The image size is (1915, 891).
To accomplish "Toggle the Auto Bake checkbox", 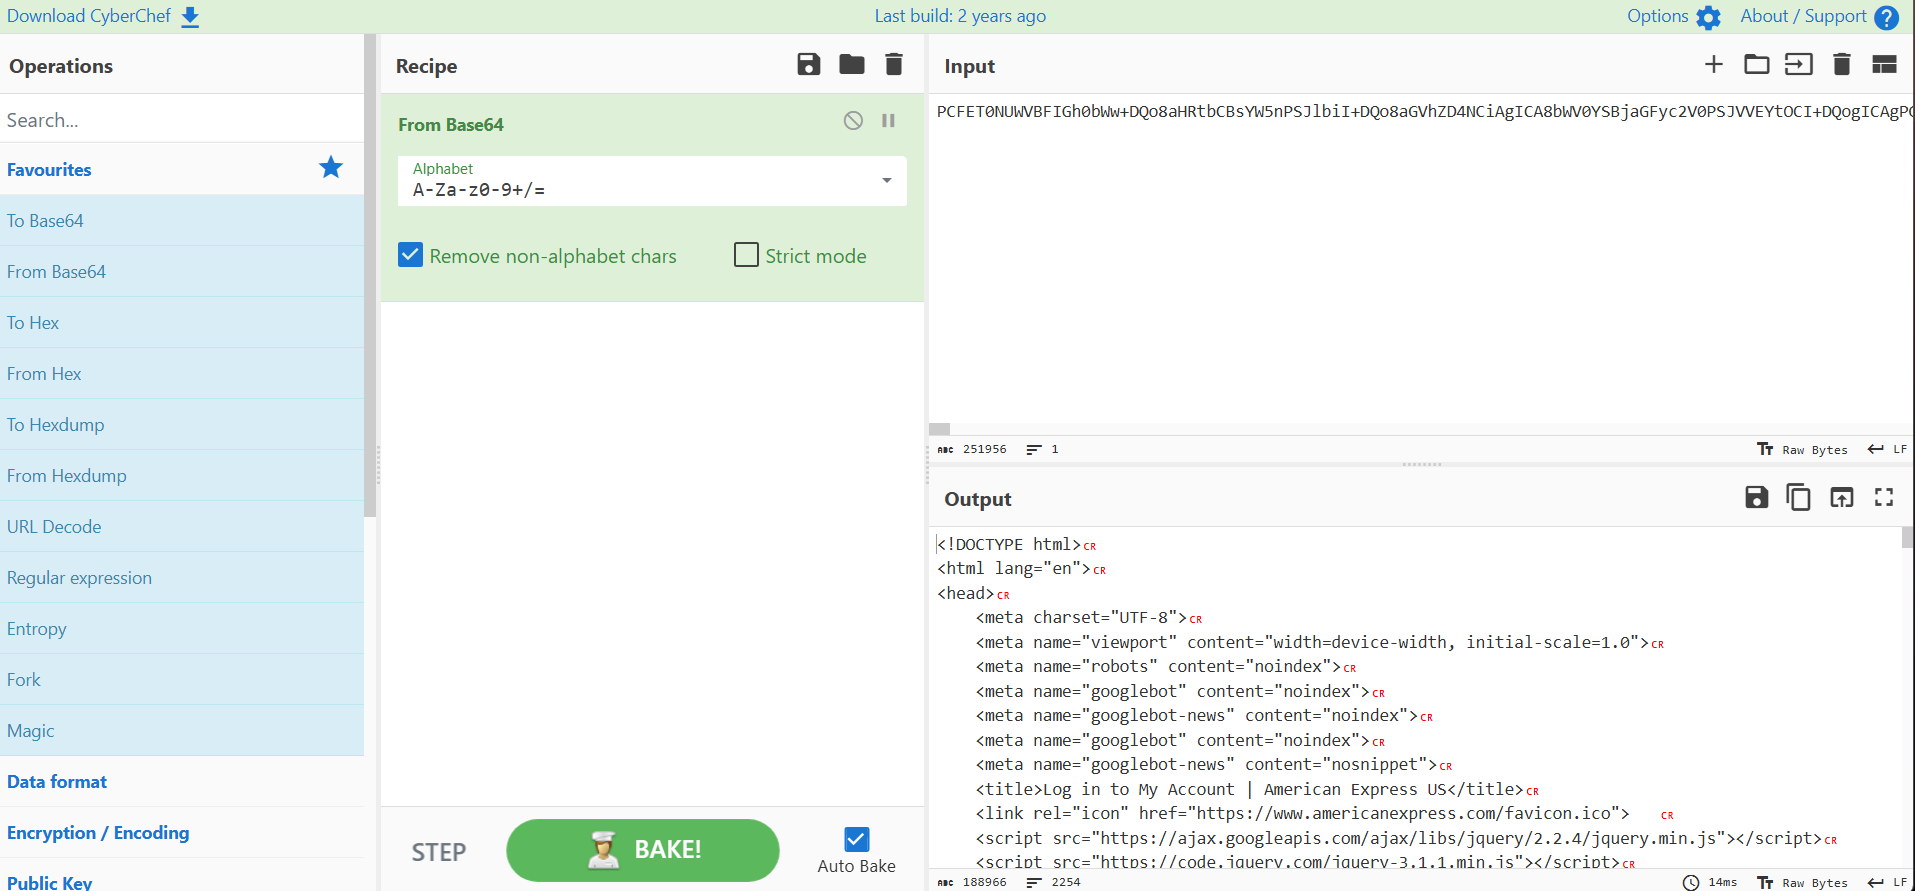I will click(856, 839).
